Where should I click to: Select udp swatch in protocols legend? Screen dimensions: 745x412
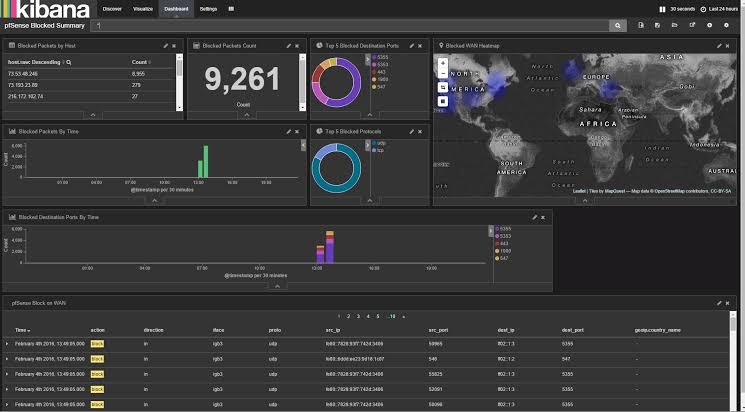374,143
